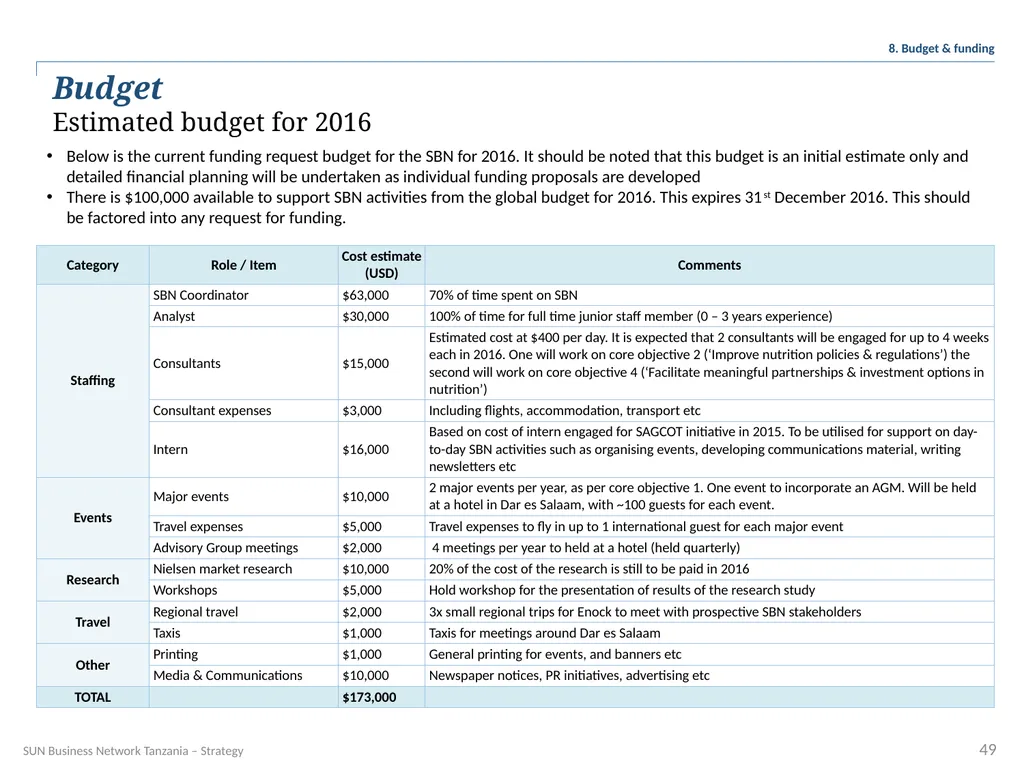Click 'Including flights, accommodation, transport etc' comment
Image resolution: width=1024 pixels, height=768 pixels.
point(709,411)
